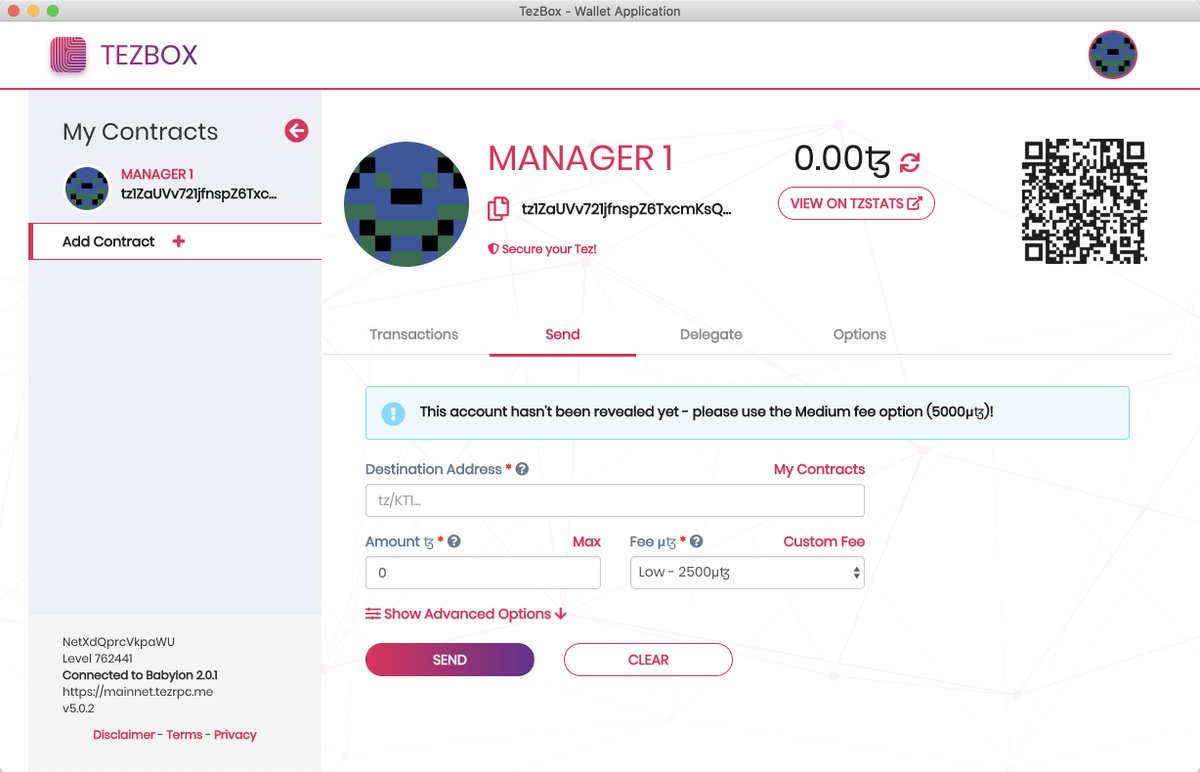The image size is (1200, 772).
Task: Switch to the Send tab
Action: click(562, 334)
